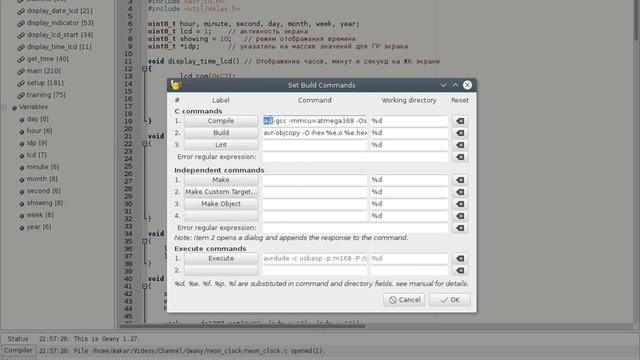
Task: Reset the Execute command row
Action: (x=460, y=258)
